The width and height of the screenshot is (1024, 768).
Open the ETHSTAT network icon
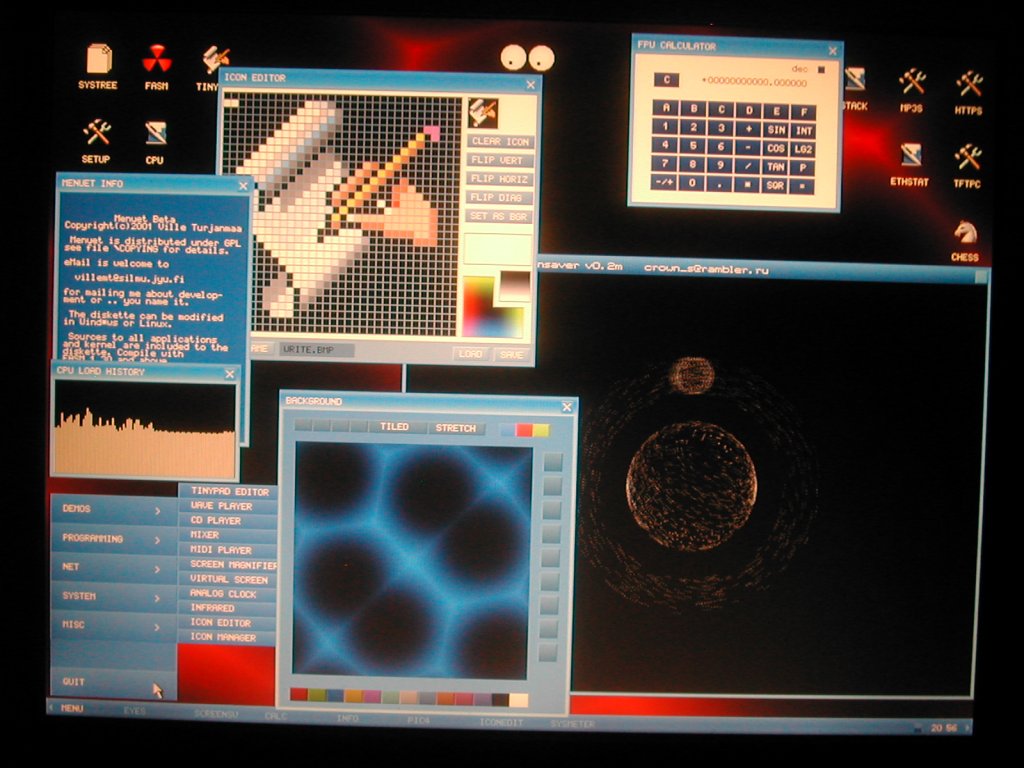pos(910,156)
